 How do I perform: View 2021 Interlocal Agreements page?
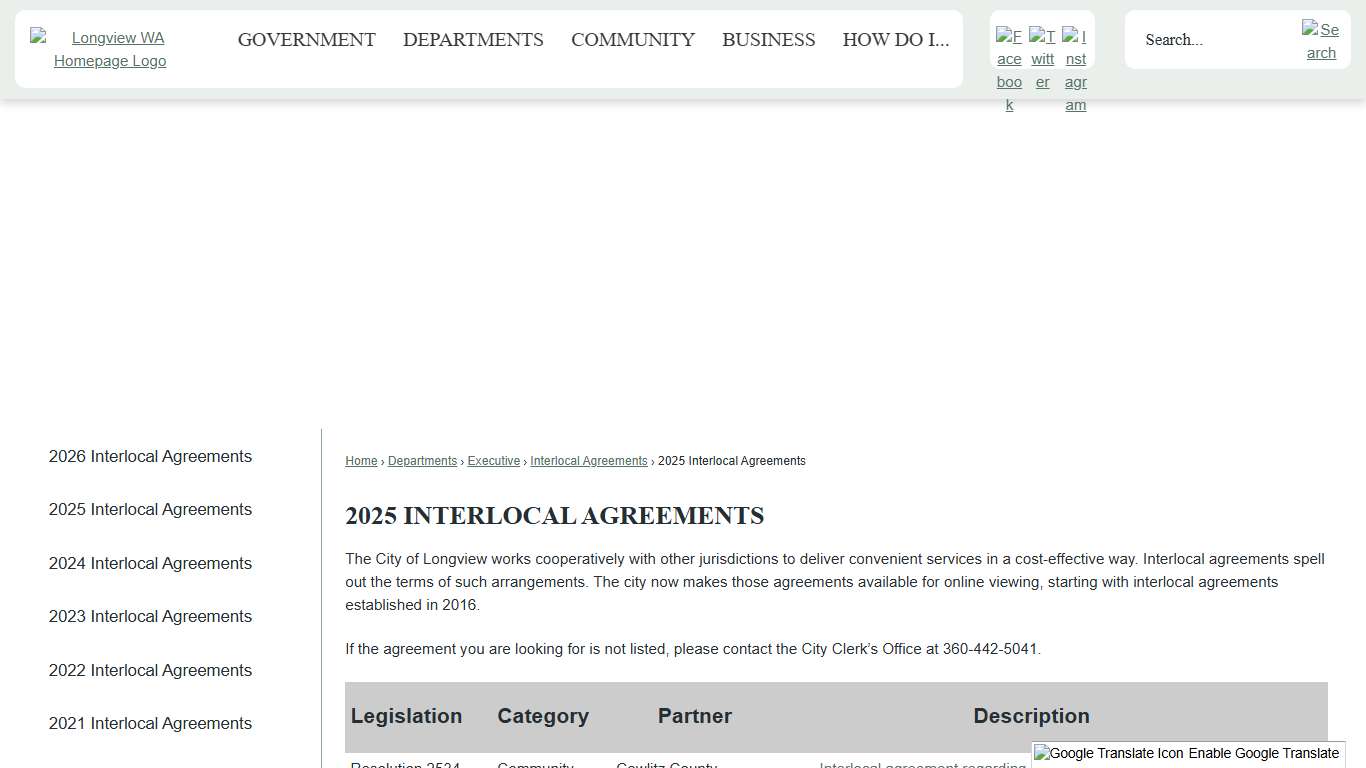coord(150,723)
